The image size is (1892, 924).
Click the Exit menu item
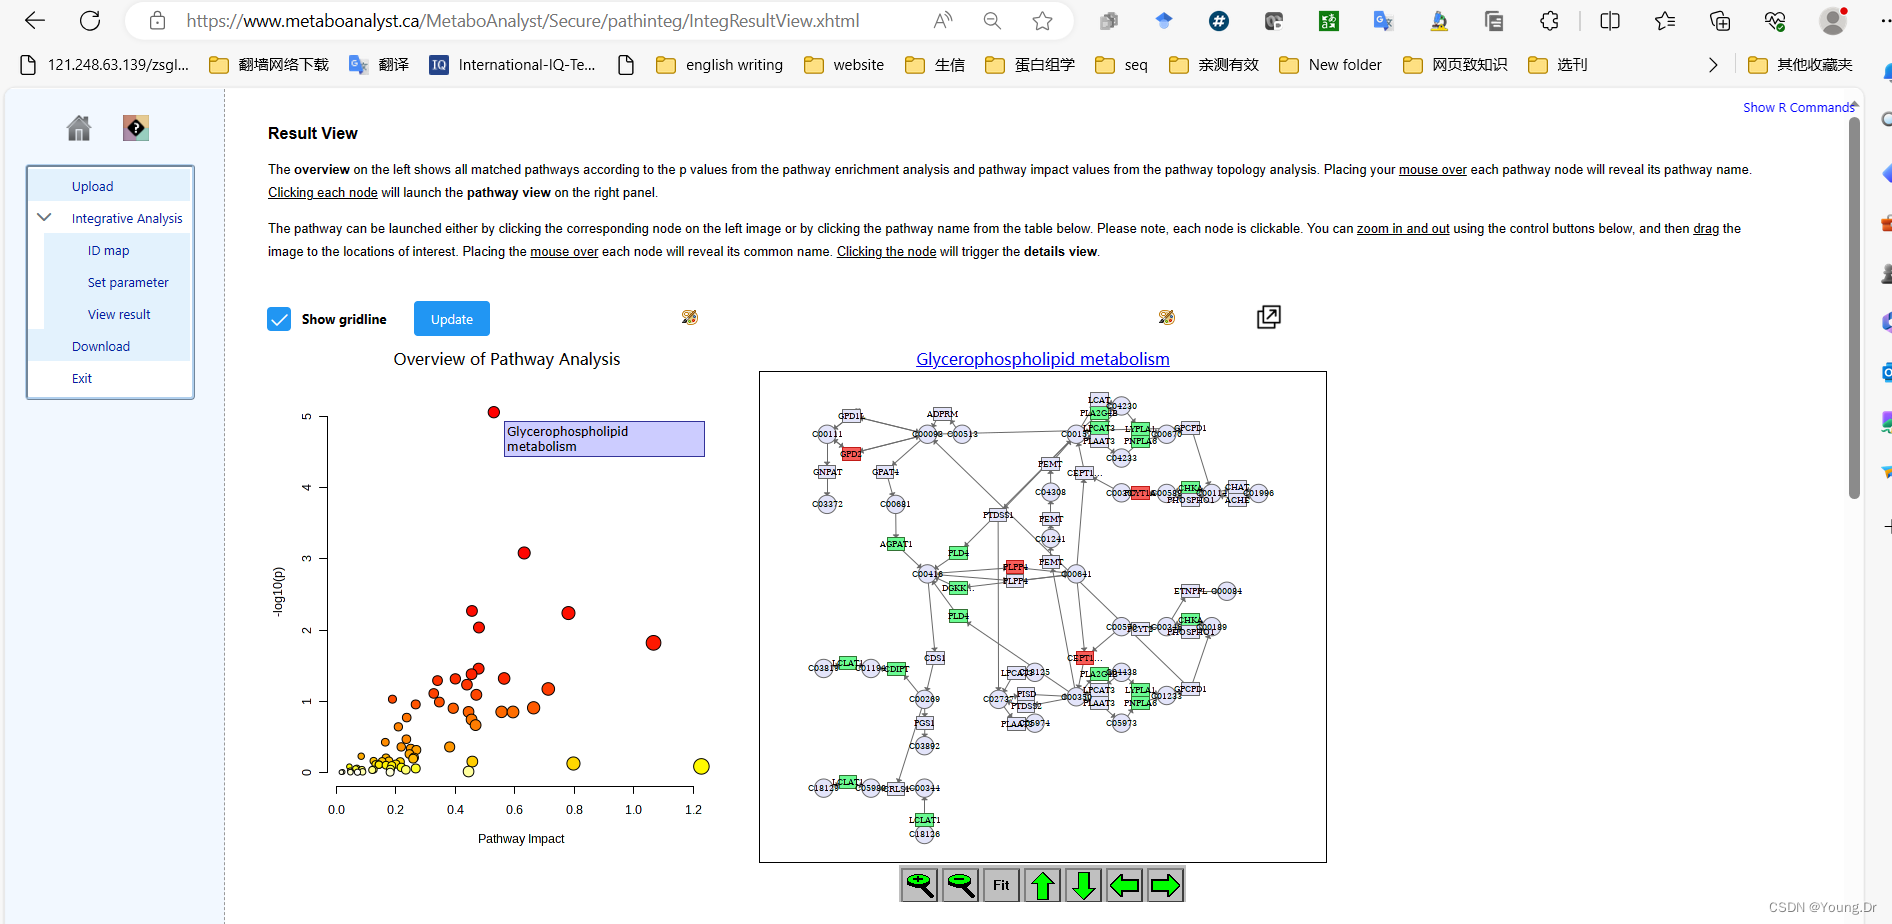click(82, 378)
